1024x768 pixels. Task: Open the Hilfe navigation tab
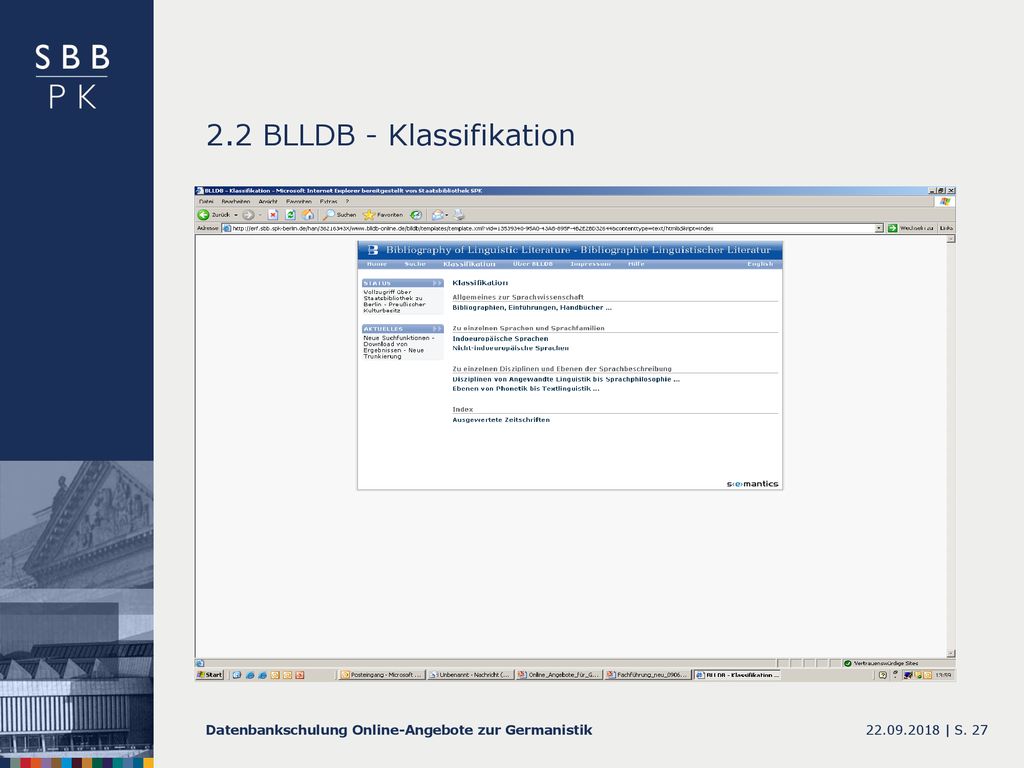click(x=636, y=264)
